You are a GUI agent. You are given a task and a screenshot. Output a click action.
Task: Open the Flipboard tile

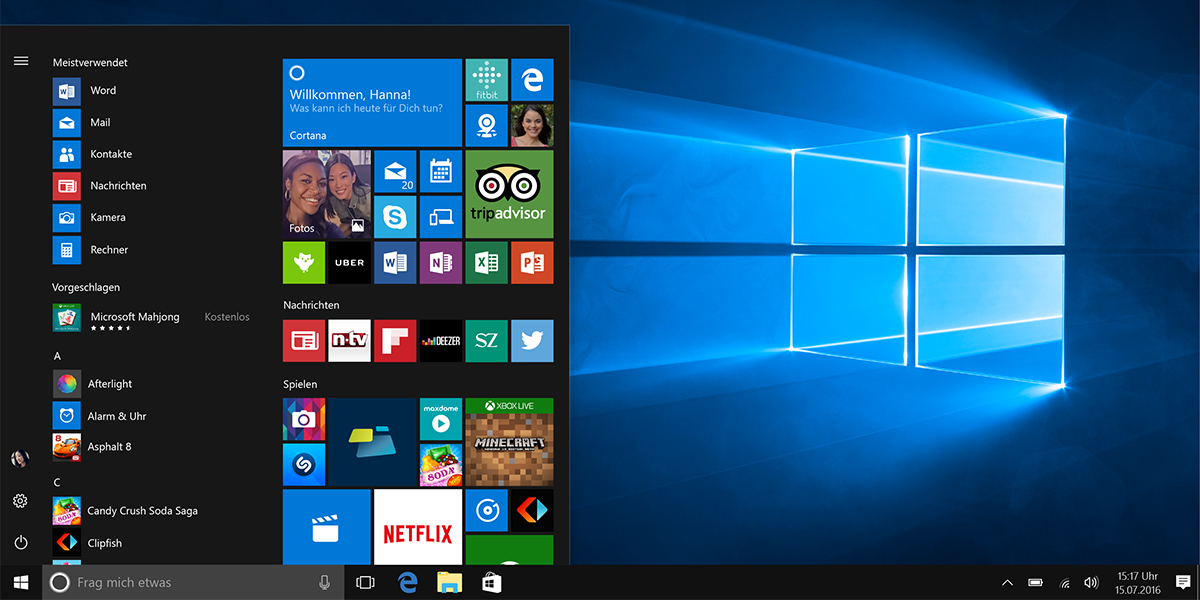[395, 341]
